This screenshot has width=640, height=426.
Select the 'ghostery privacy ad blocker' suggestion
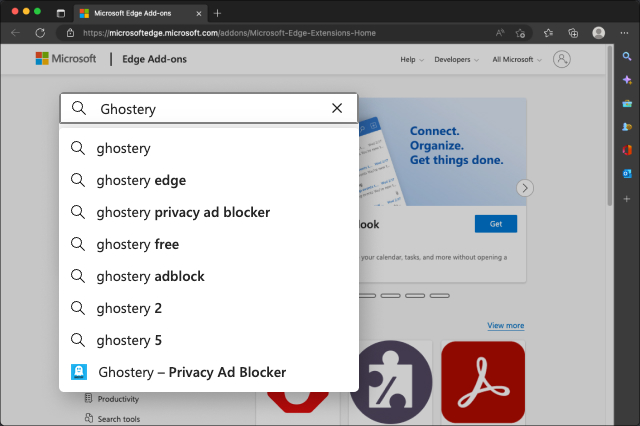[x=183, y=212]
